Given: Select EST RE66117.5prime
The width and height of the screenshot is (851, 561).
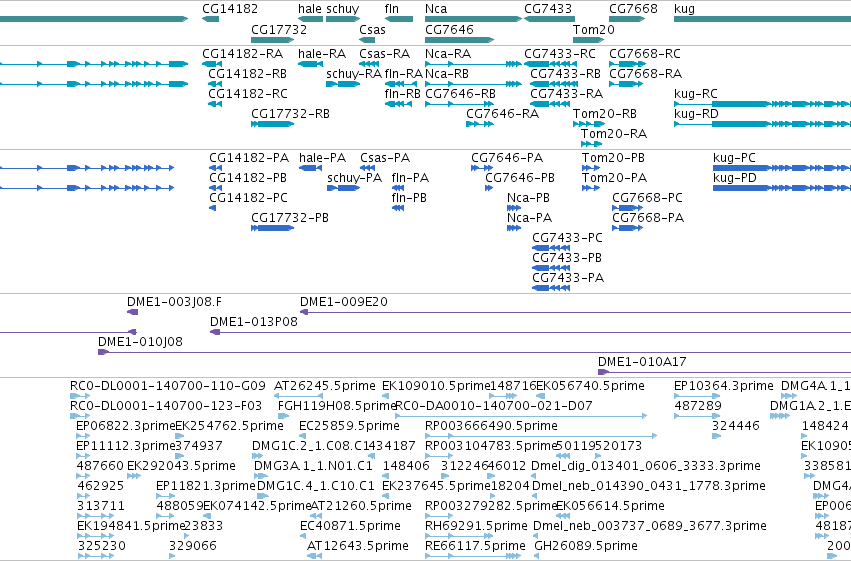Looking at the screenshot, I should click(475, 546).
